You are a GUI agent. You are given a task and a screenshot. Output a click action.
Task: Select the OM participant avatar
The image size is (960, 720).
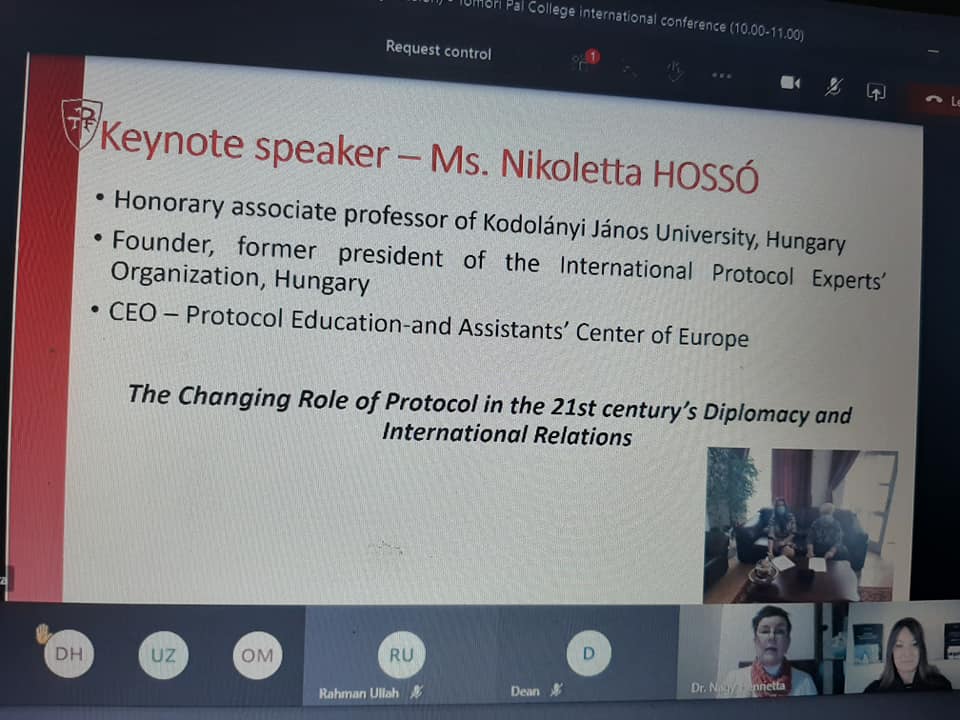click(x=252, y=655)
